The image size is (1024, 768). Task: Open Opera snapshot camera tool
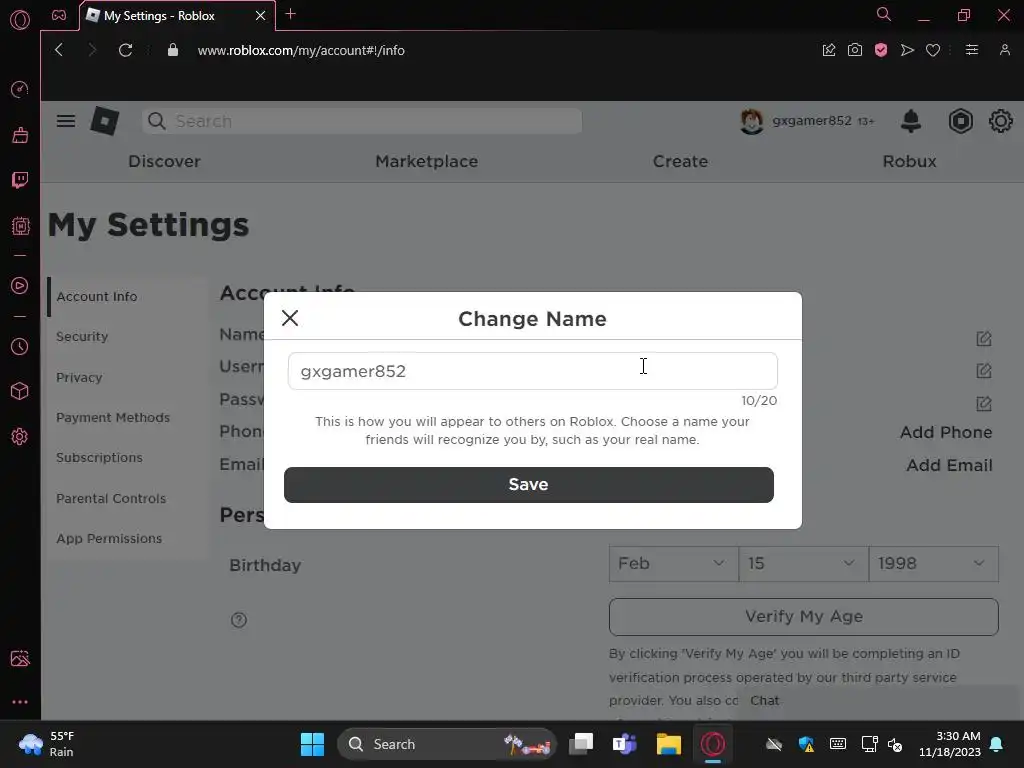pos(854,50)
